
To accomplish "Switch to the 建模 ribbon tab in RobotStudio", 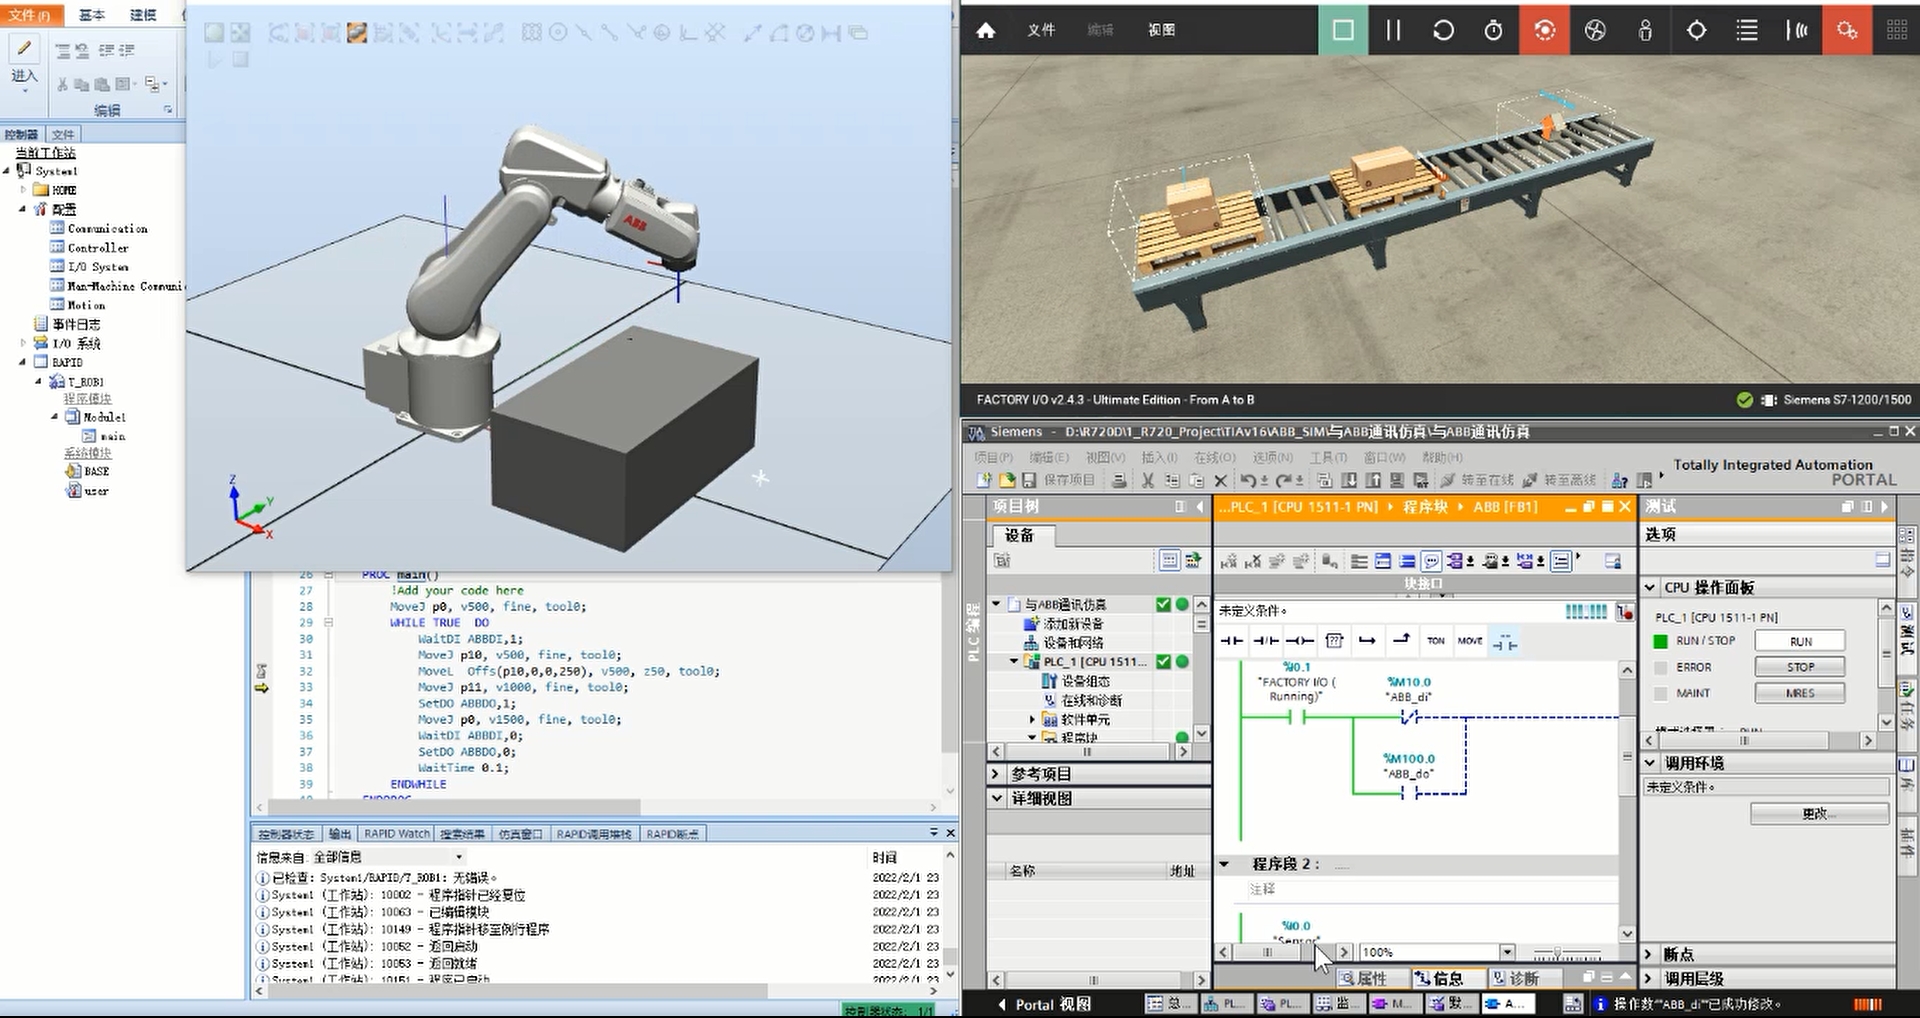I will [143, 15].
